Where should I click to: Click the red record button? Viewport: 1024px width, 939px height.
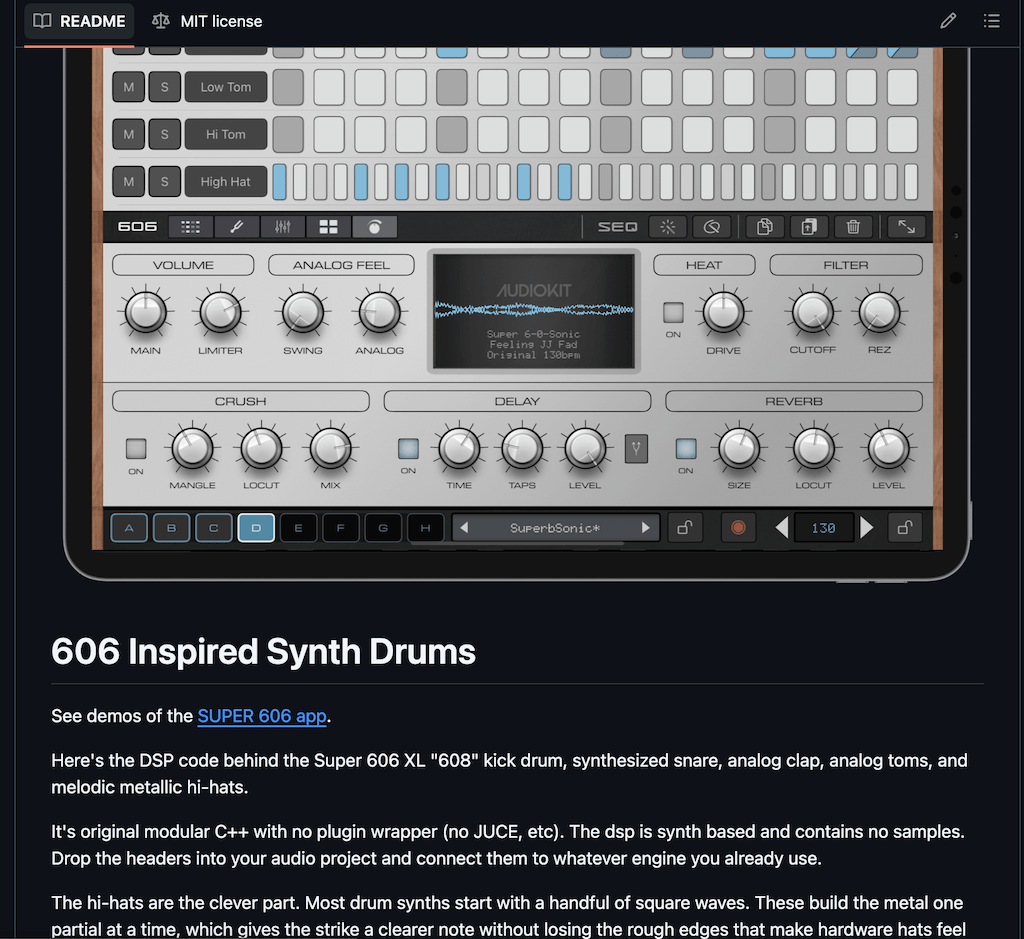738,528
